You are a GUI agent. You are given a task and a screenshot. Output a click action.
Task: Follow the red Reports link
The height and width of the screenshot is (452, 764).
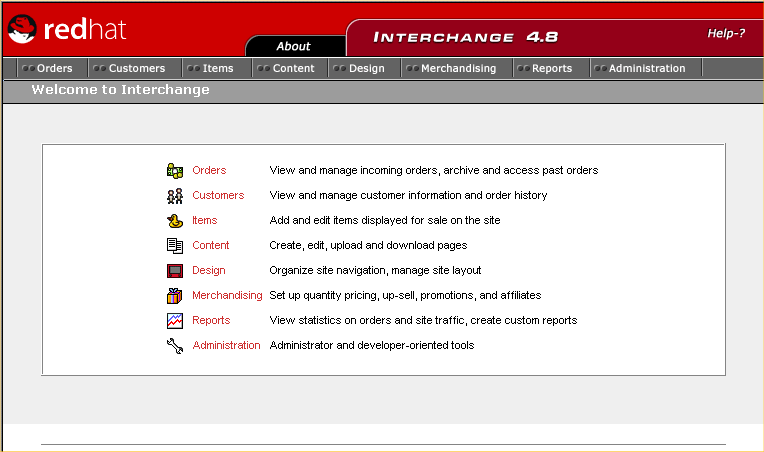(x=211, y=320)
